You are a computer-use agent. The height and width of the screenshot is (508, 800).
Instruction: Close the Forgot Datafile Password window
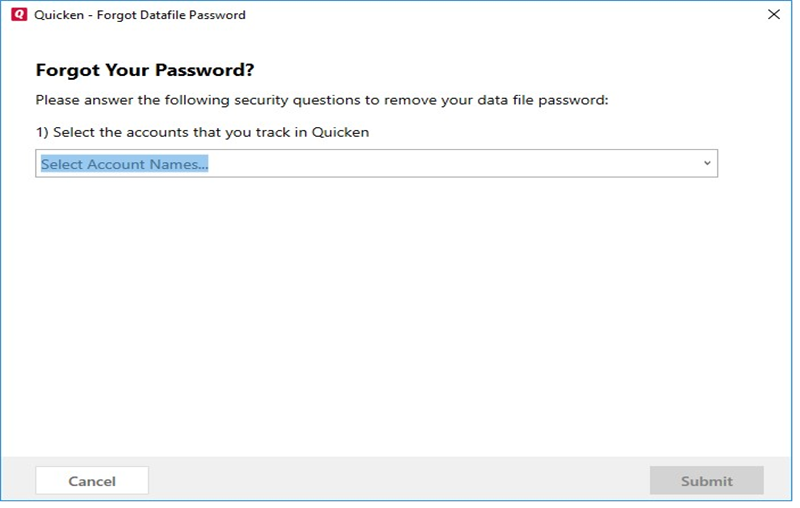[x=773, y=15]
